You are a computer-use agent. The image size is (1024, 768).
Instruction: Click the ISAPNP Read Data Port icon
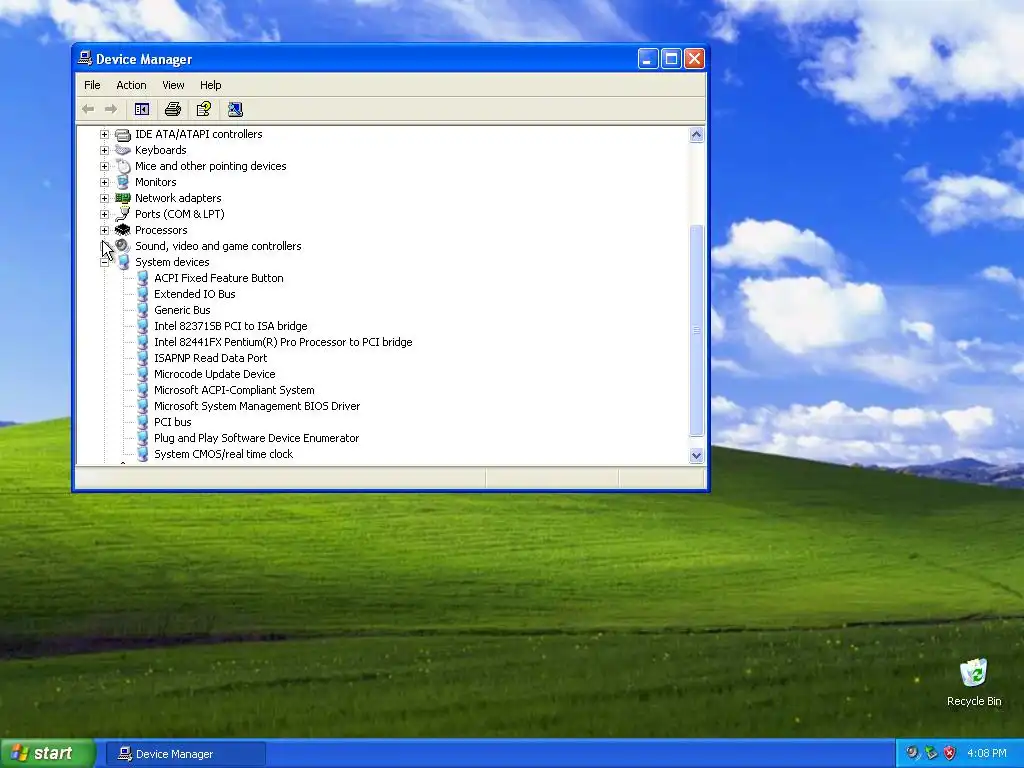coord(142,359)
